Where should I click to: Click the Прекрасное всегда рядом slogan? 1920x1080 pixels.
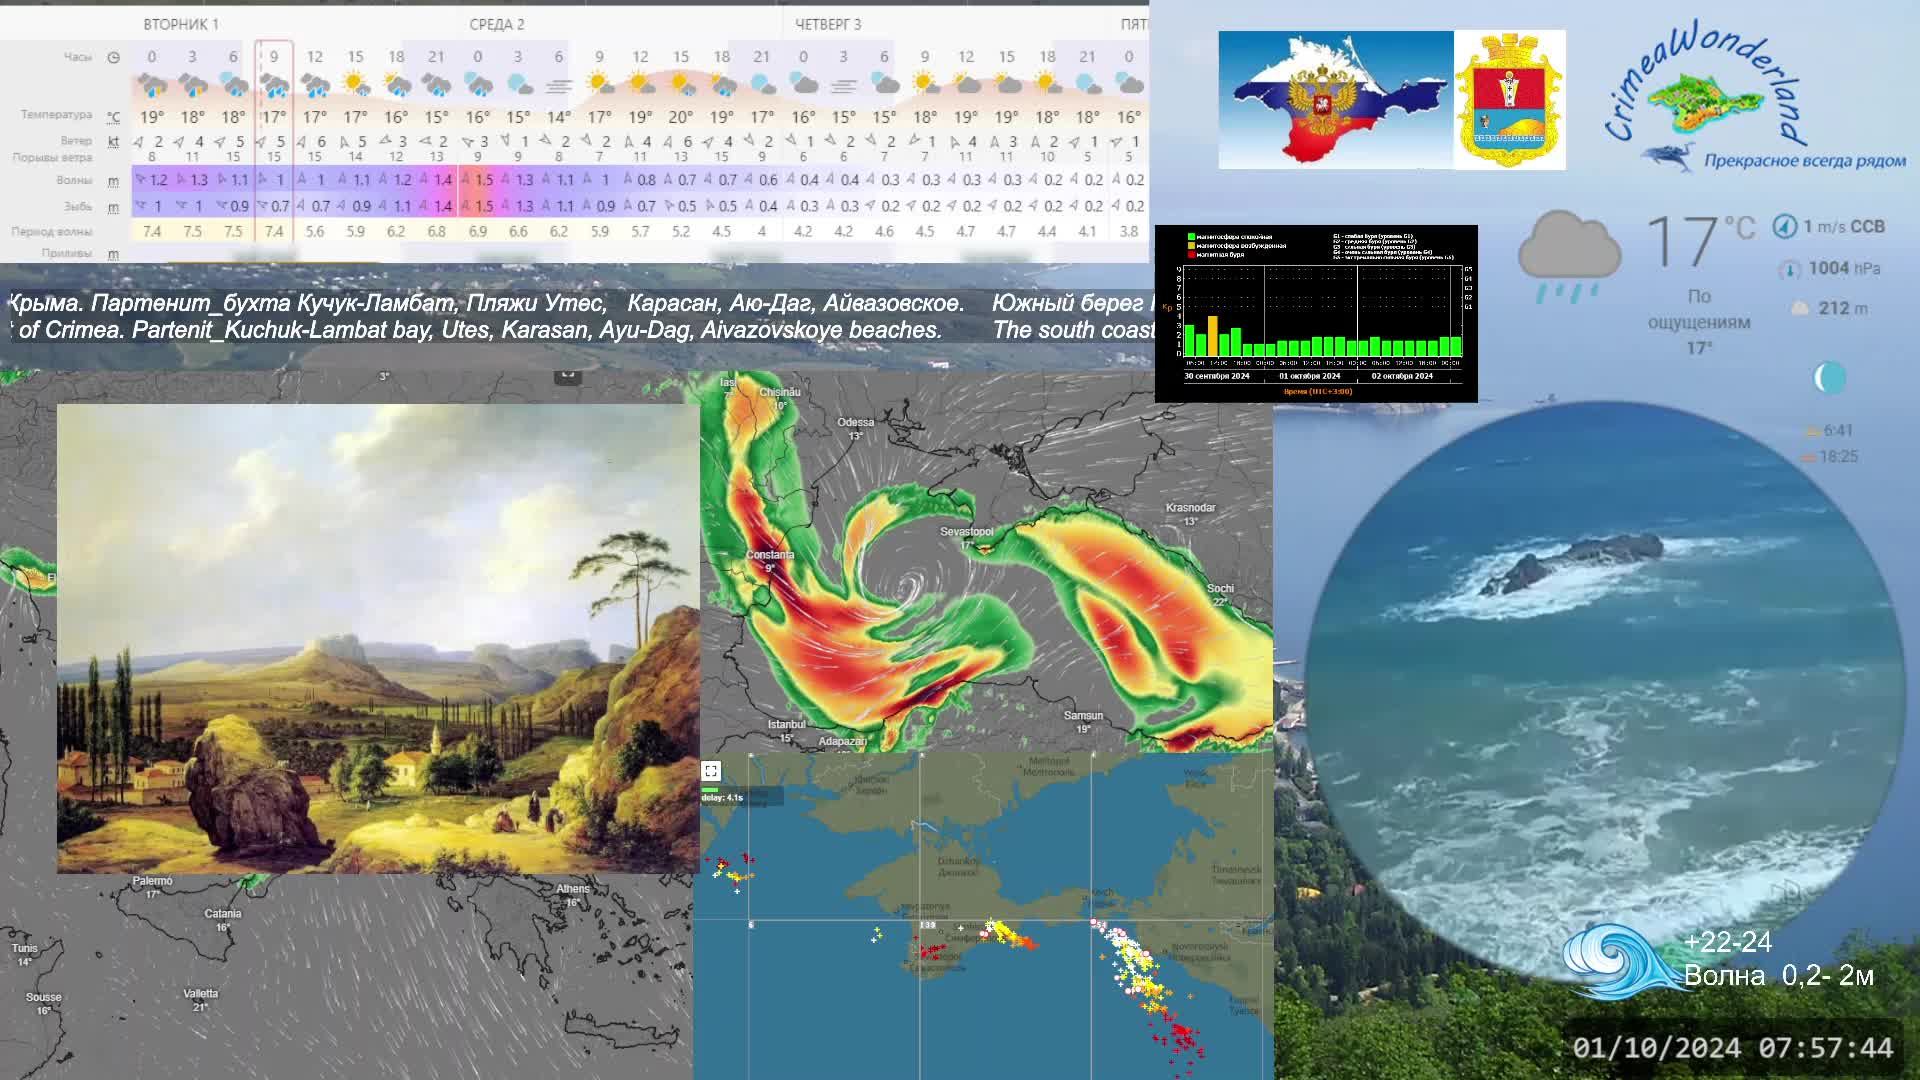[x=1805, y=160]
